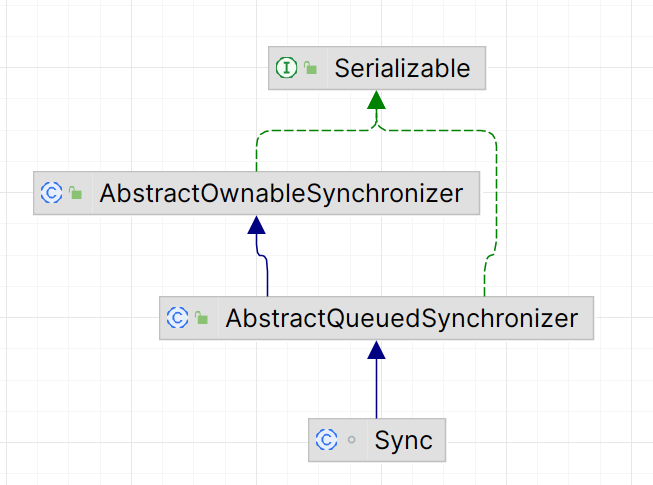Image resolution: width=653 pixels, height=485 pixels.
Task: Select the AbstractQueuedSynchronizer class label
Action: point(401,318)
